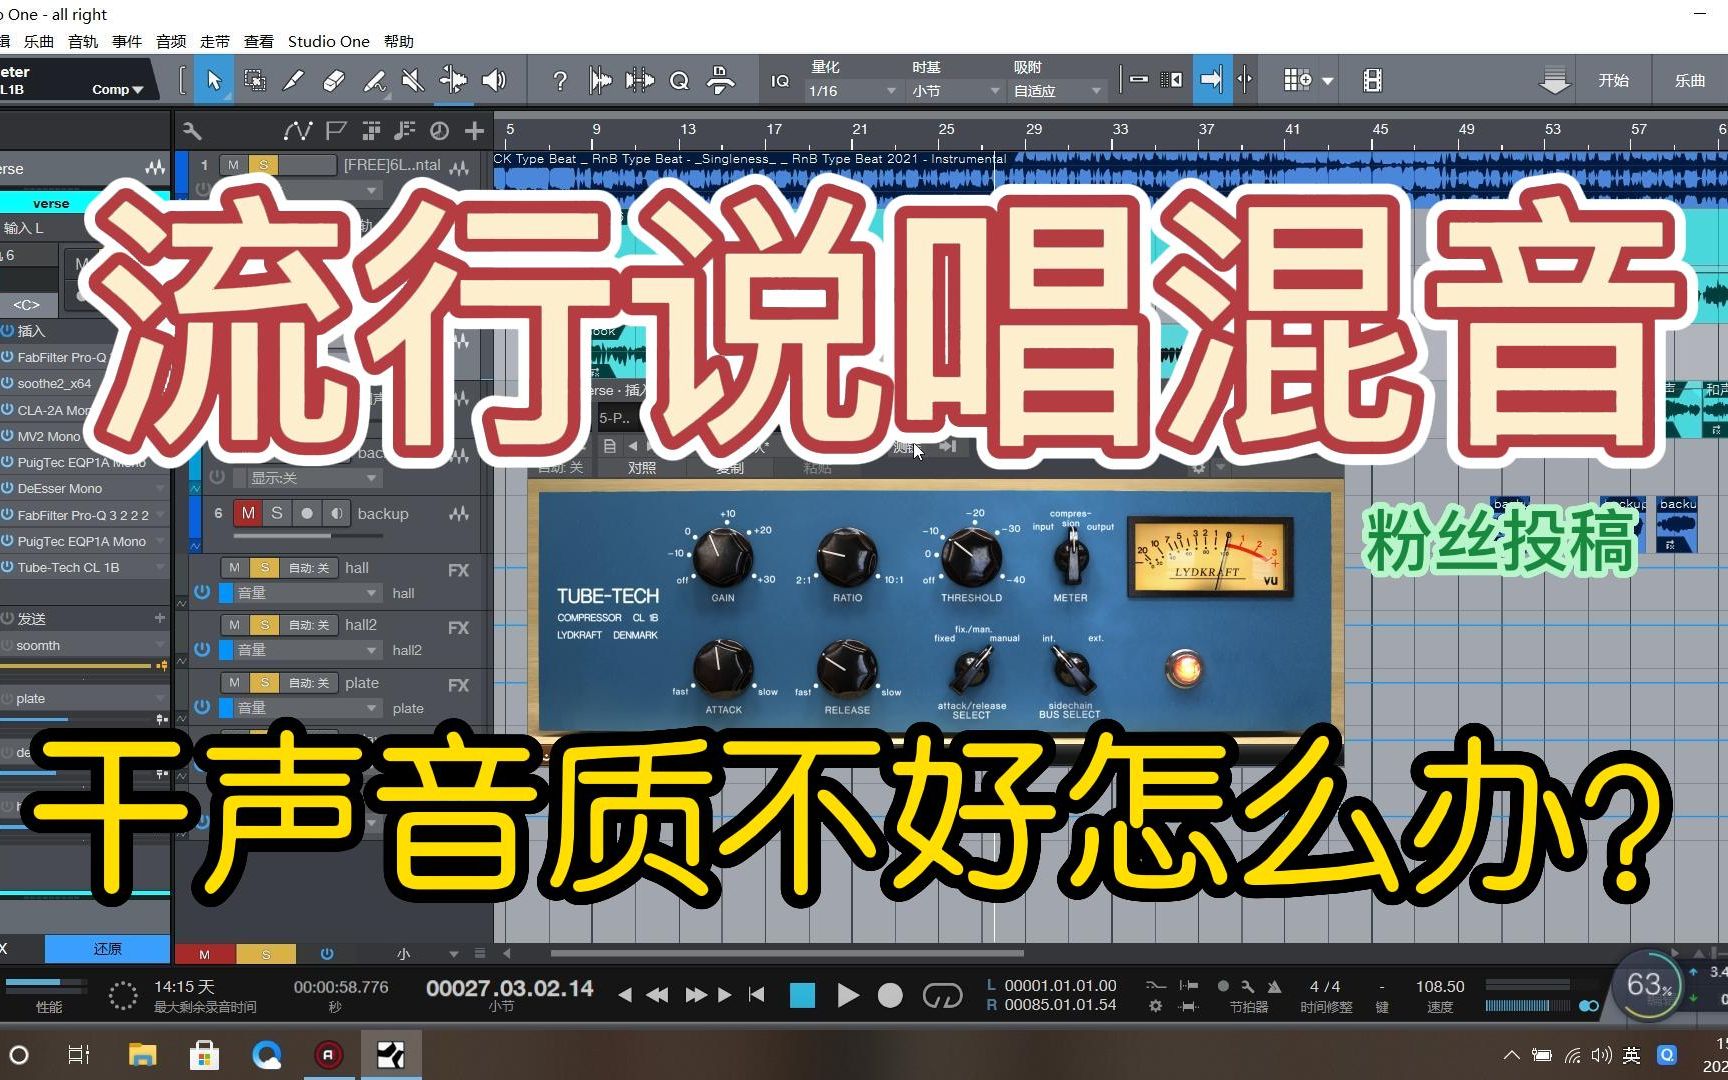Viewport: 1728px width, 1080px height.
Task: Click the Record button in transport
Action: 890,995
